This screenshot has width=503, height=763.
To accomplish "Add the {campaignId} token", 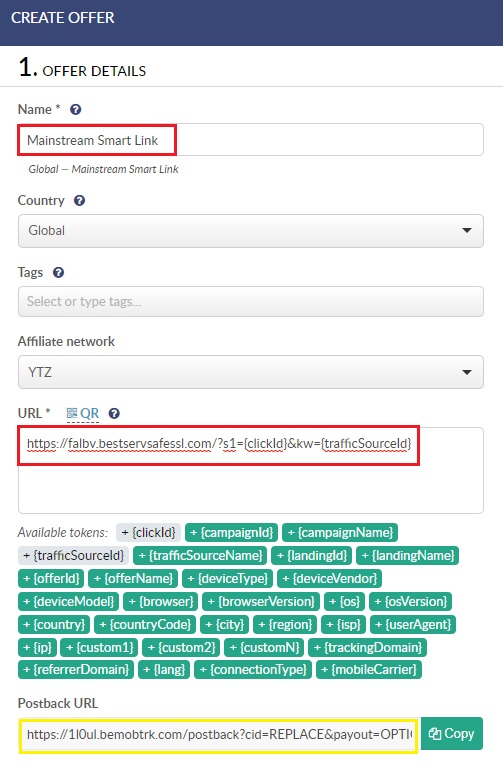I will pyautogui.click(x=232, y=532).
